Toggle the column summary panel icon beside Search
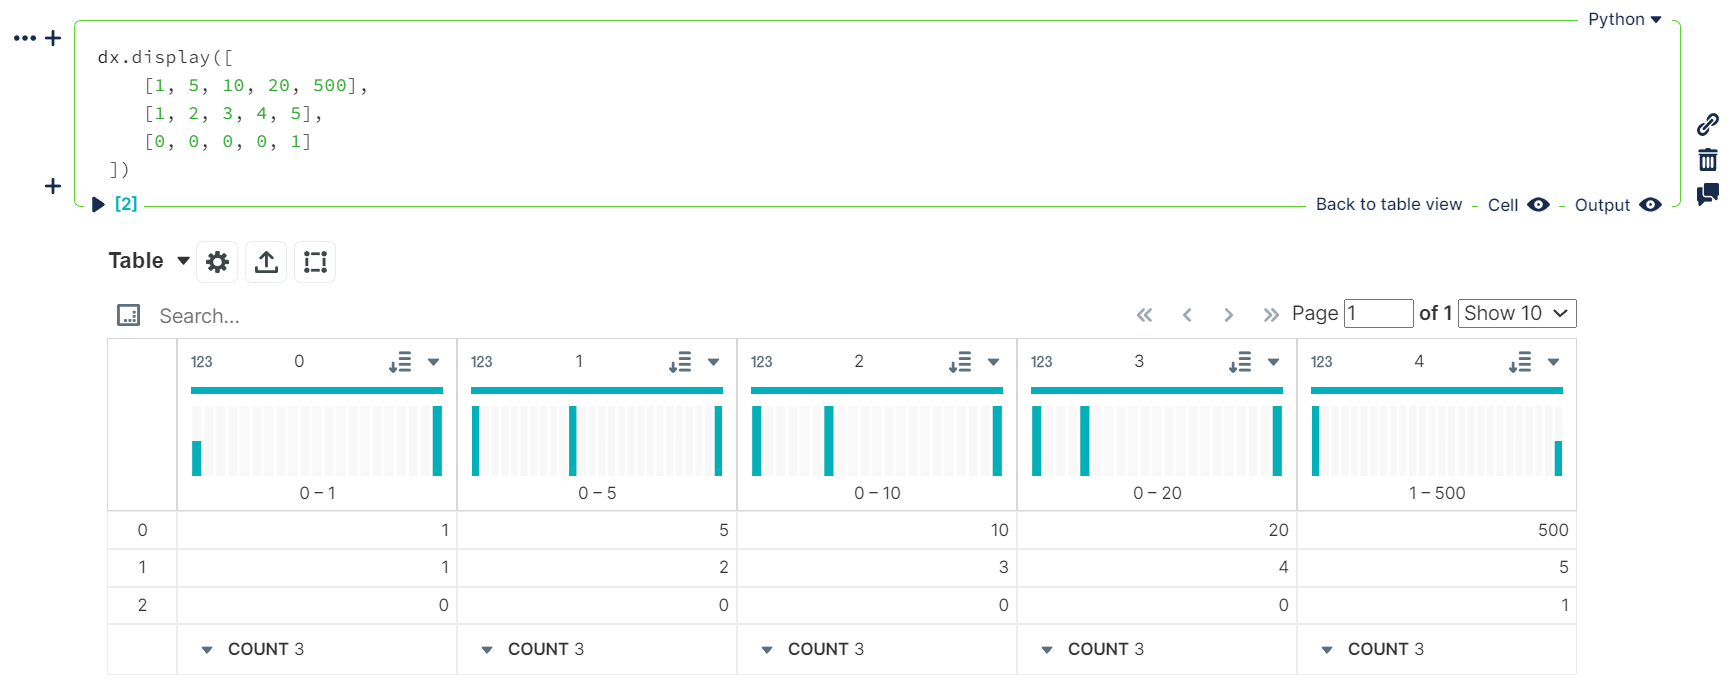 click(x=129, y=316)
